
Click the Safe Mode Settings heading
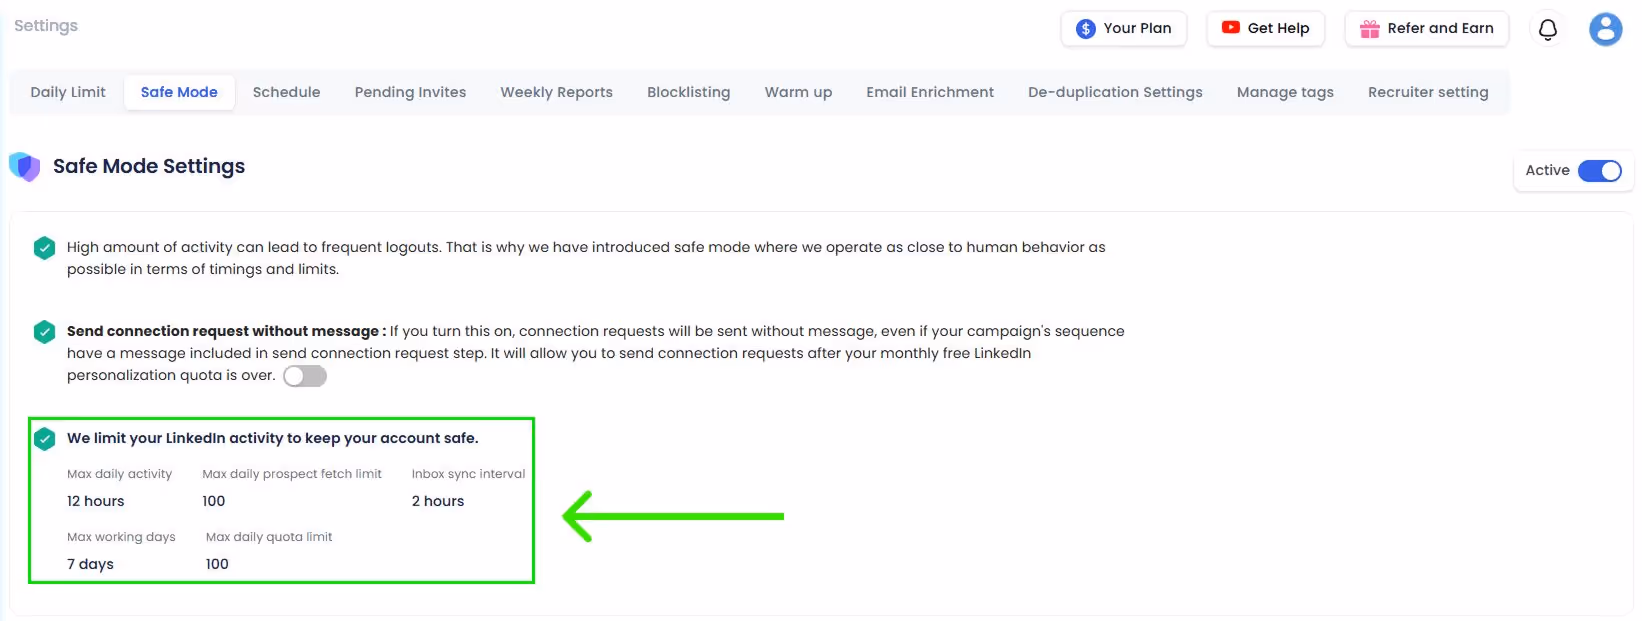pyautogui.click(x=149, y=166)
